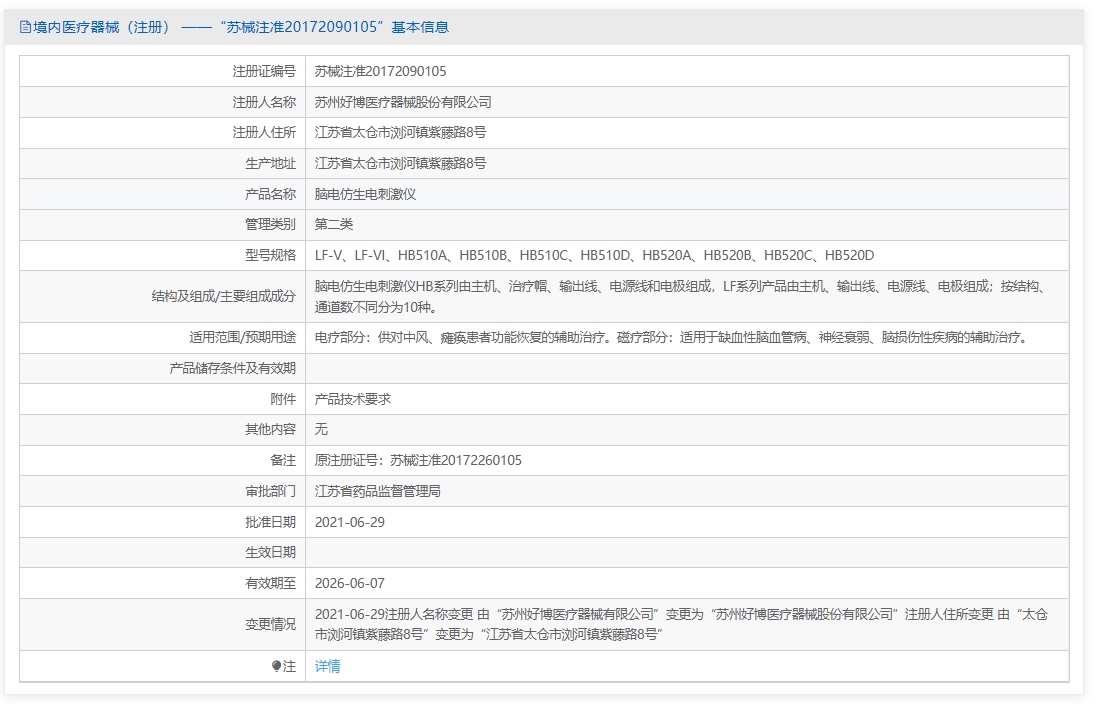The width and height of the screenshot is (1104, 704).
Task: Click the bulb icon beside 注
Action: (276, 666)
